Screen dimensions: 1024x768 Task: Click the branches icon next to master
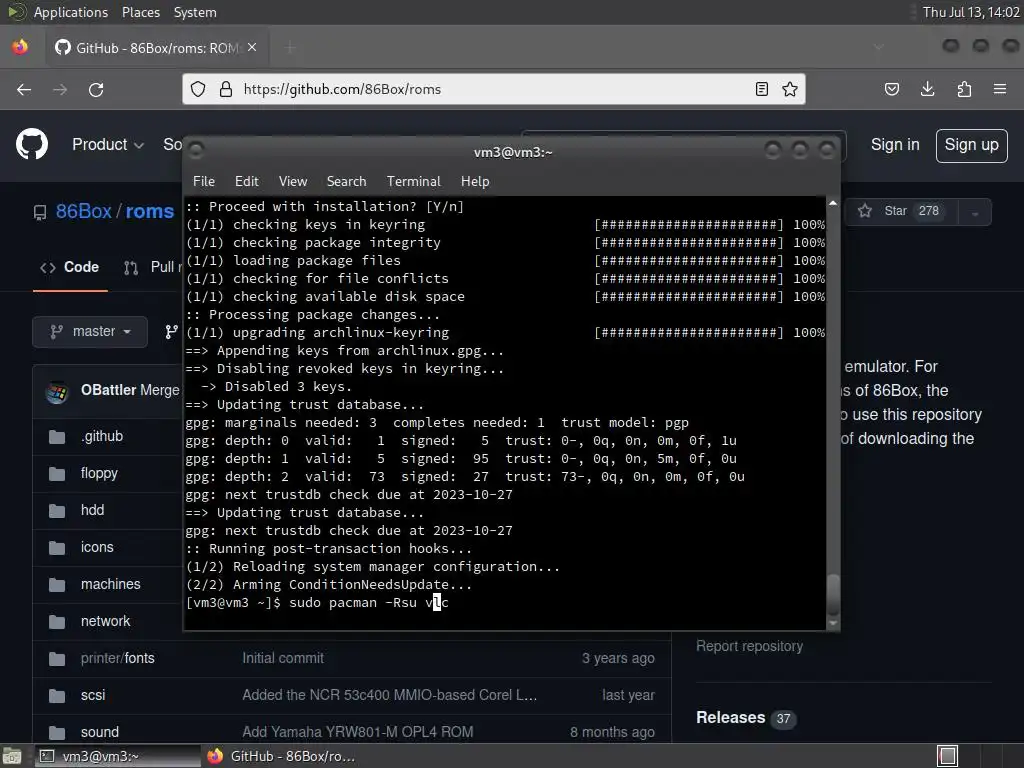click(171, 332)
